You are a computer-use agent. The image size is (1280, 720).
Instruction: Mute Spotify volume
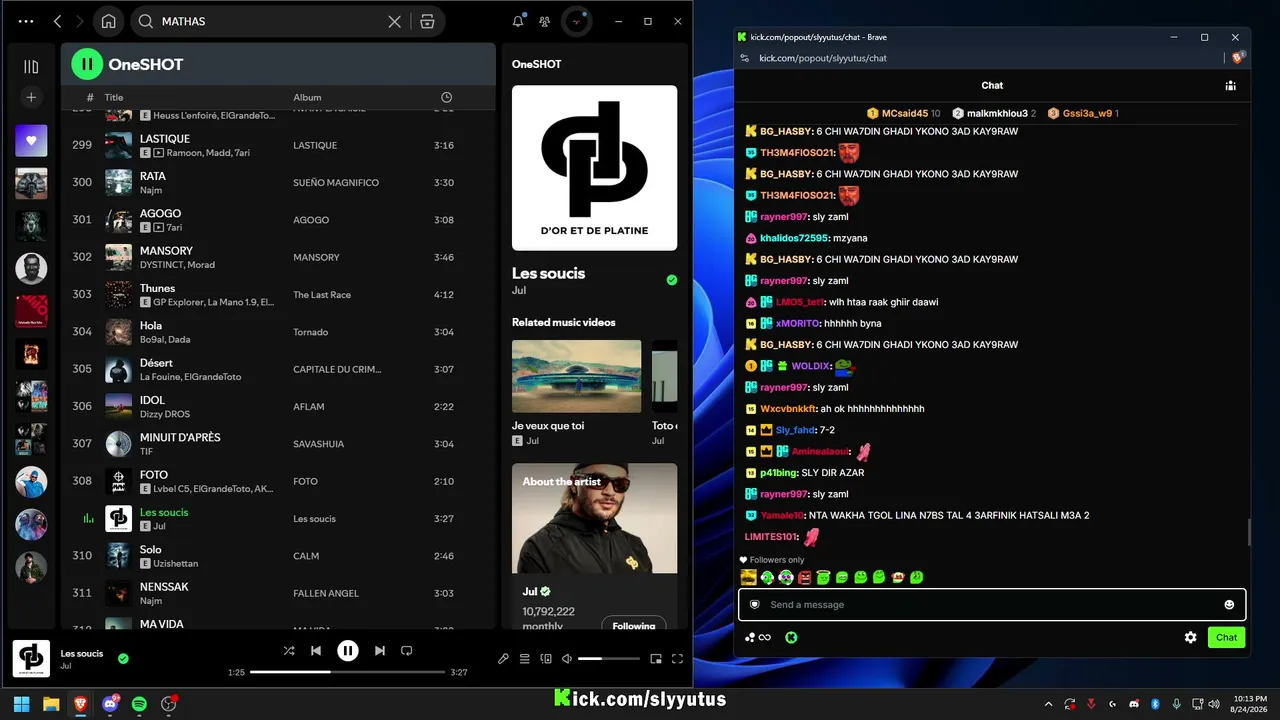coord(567,659)
